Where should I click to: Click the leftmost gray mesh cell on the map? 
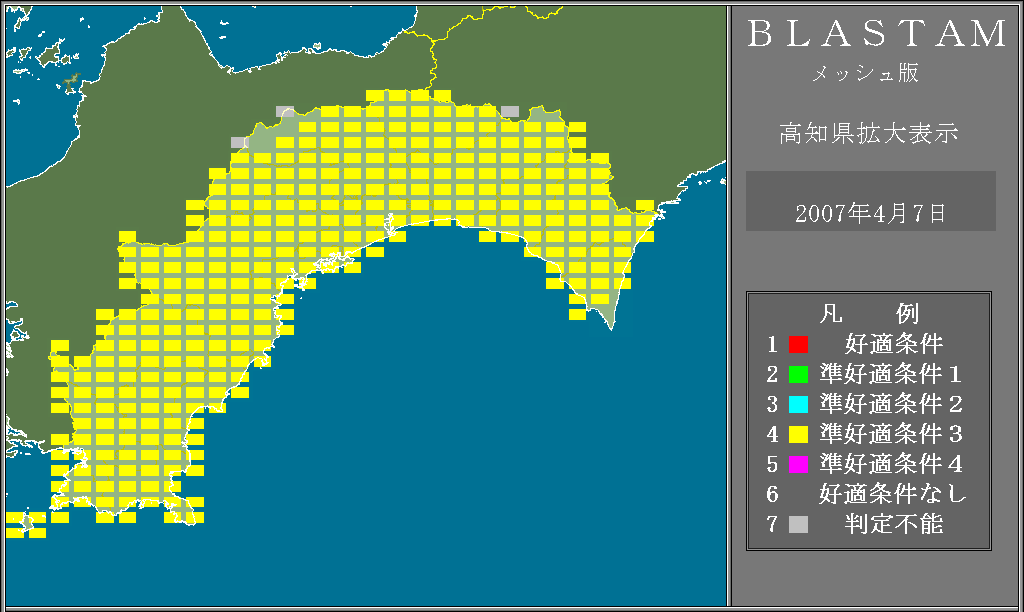click(238, 143)
